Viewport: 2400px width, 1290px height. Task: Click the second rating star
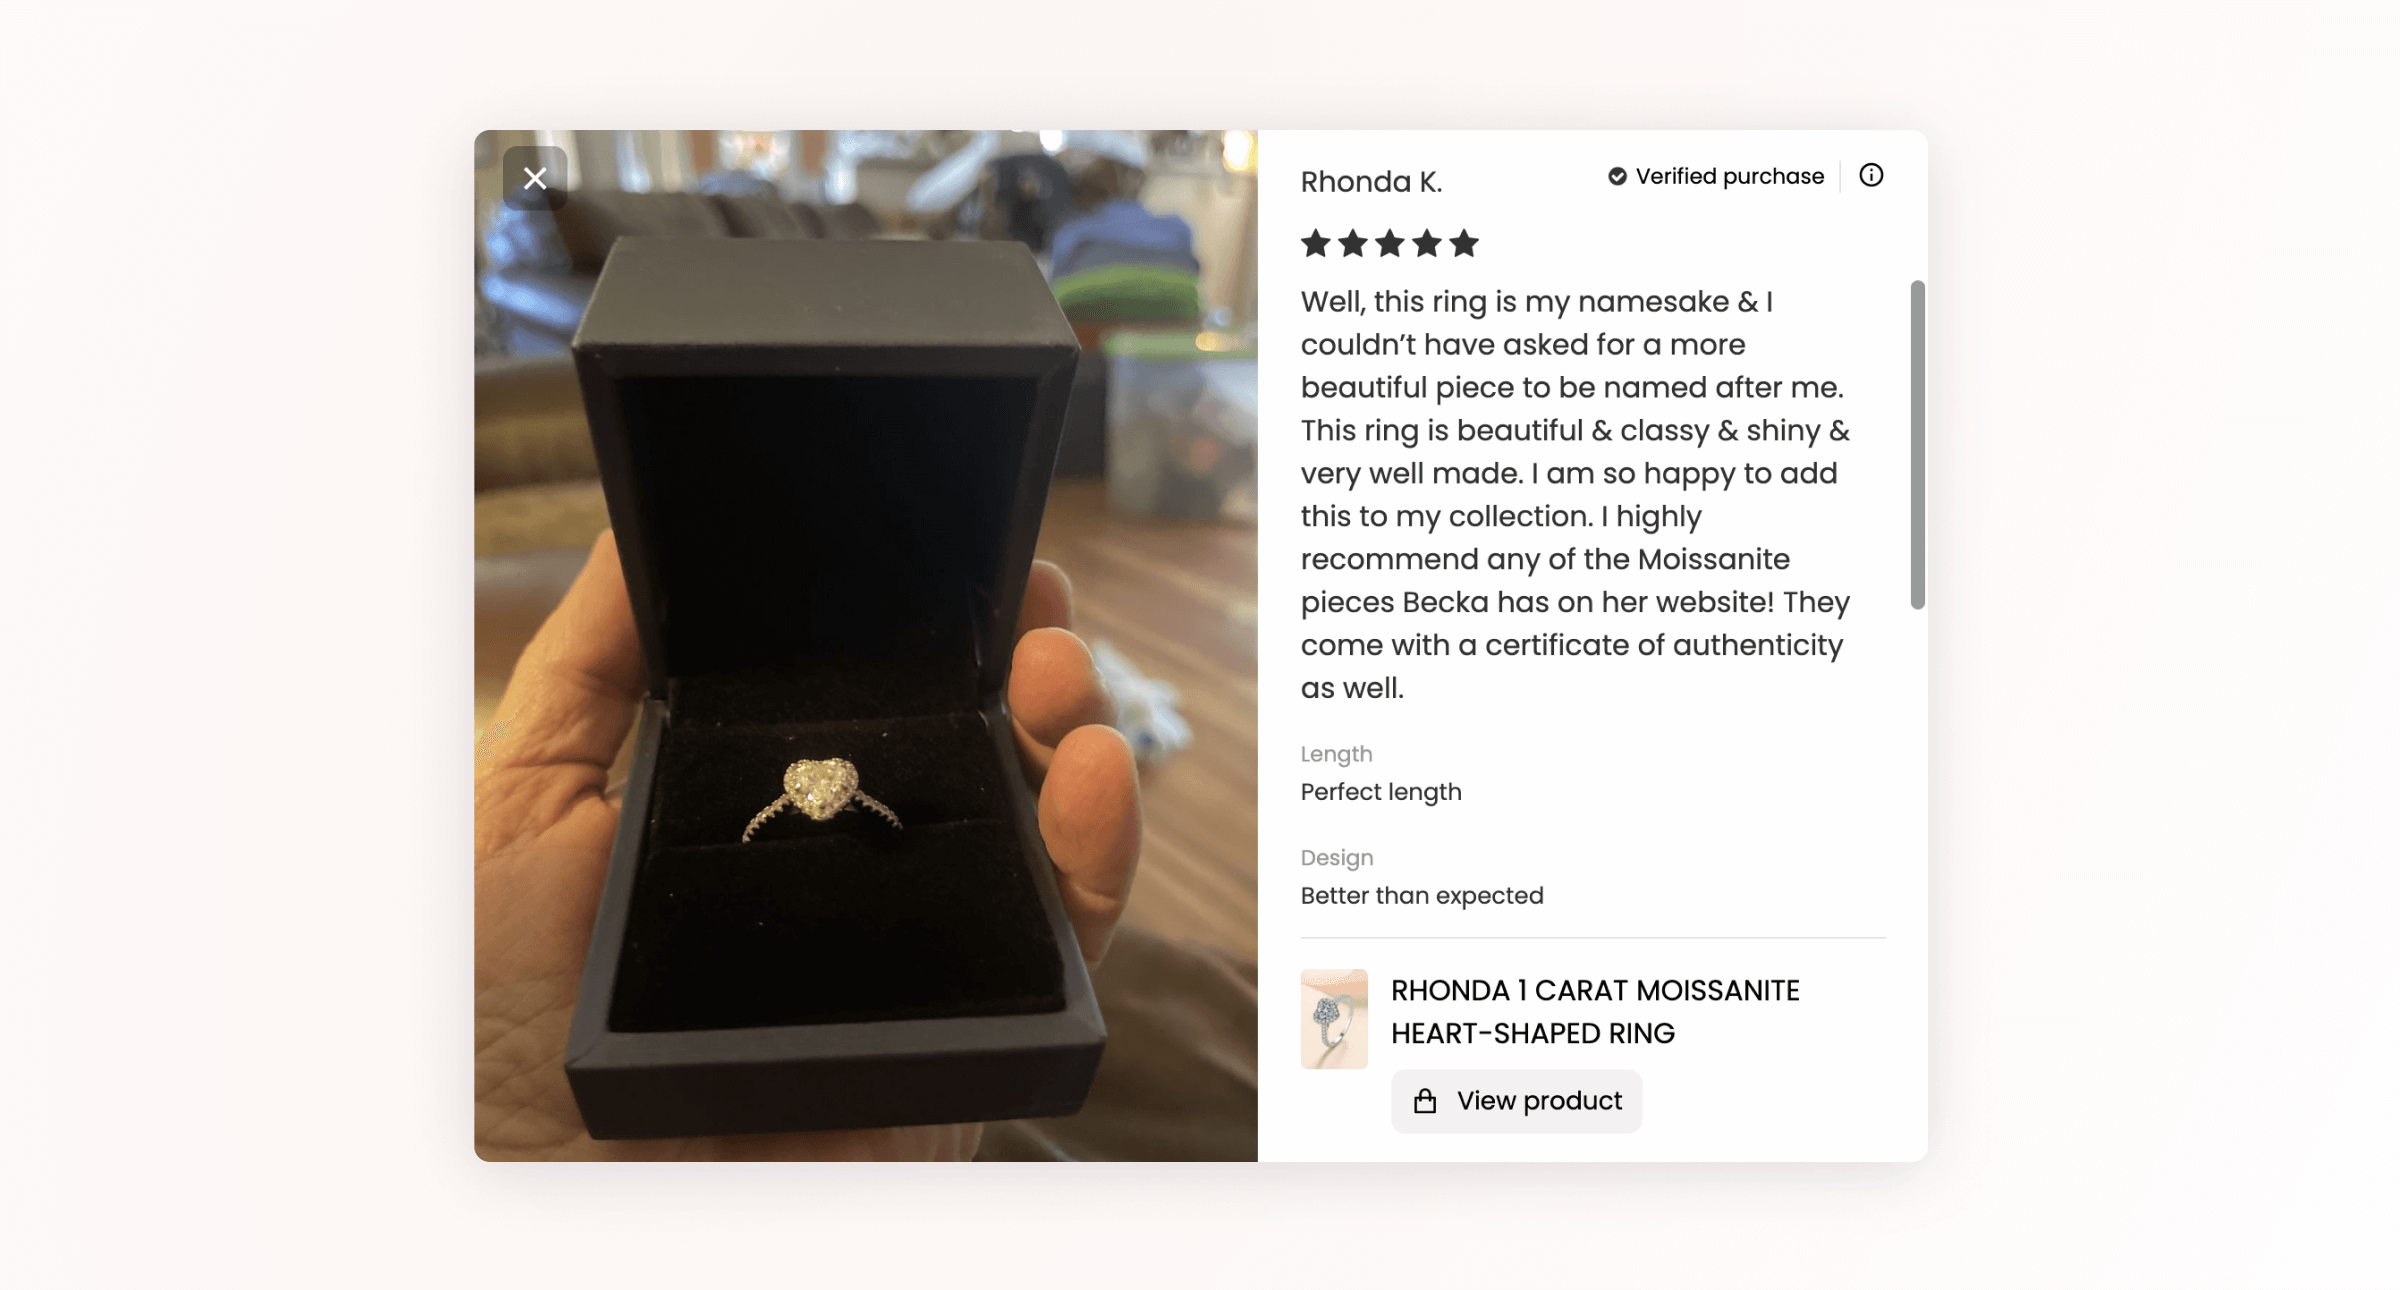click(x=1353, y=243)
